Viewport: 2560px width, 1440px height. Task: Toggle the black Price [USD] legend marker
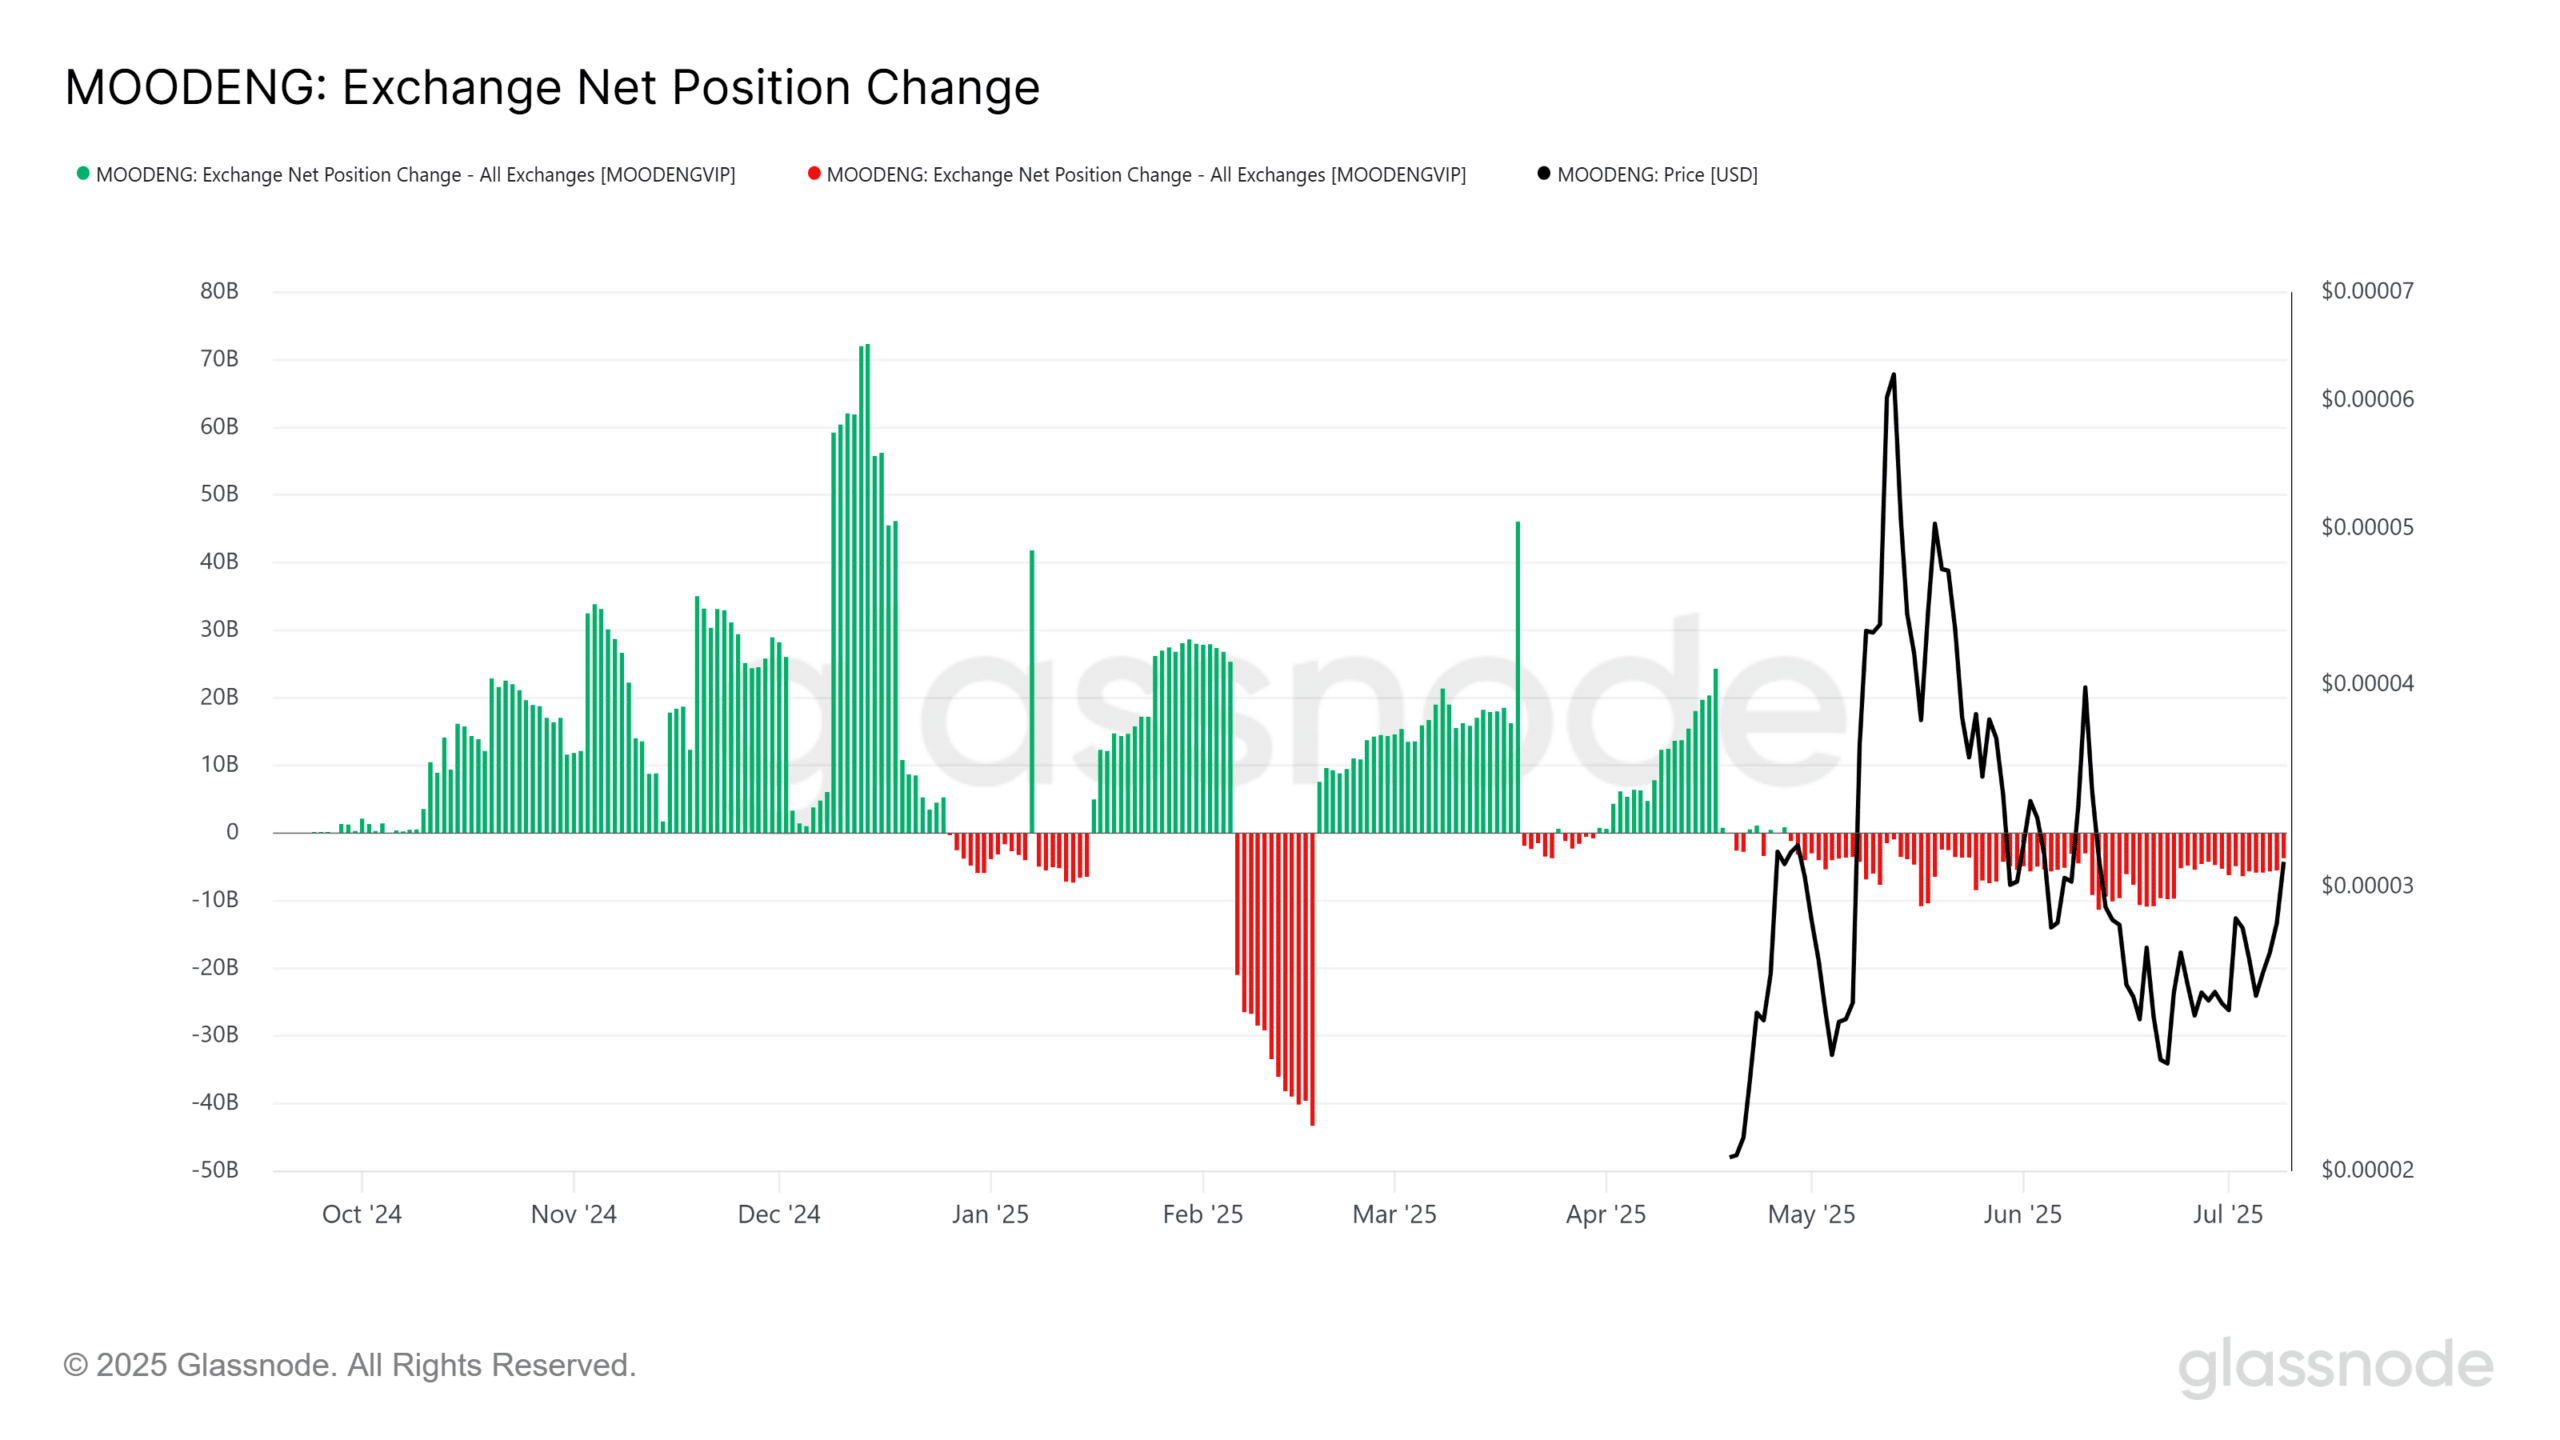pos(1544,174)
